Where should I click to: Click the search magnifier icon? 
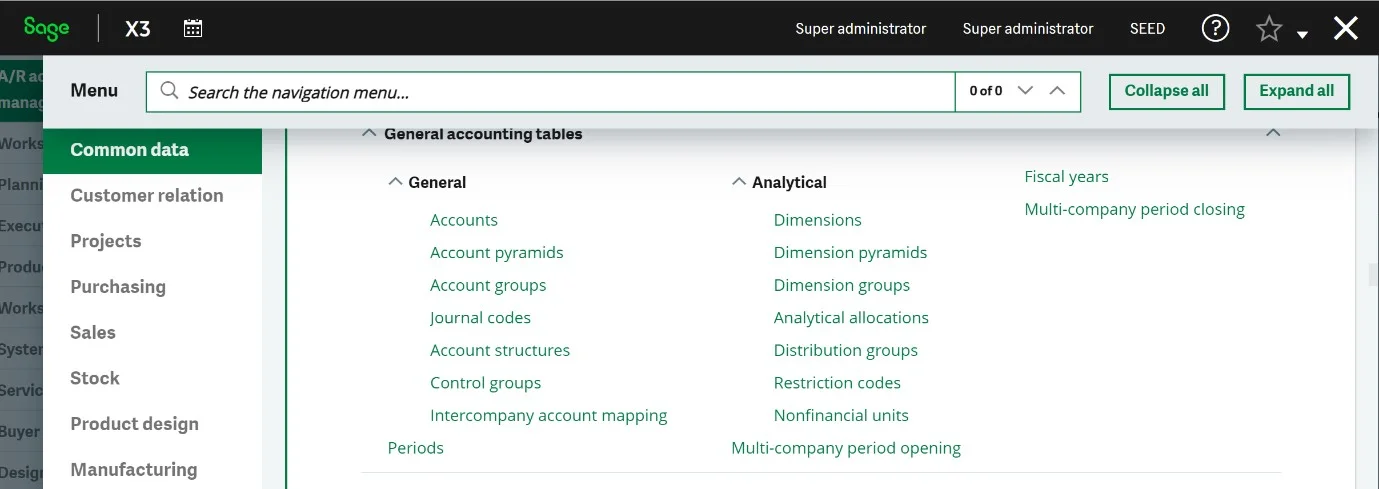[x=169, y=92]
